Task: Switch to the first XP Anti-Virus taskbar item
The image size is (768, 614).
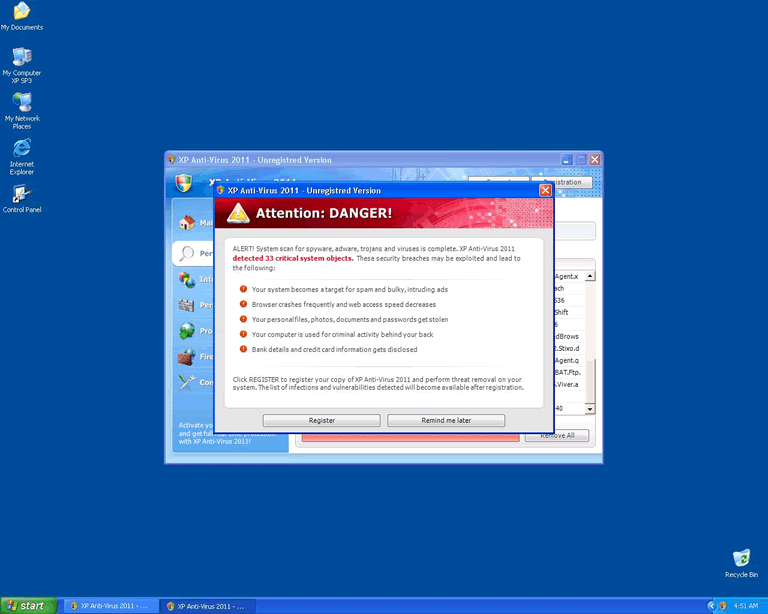Action: [x=108, y=606]
